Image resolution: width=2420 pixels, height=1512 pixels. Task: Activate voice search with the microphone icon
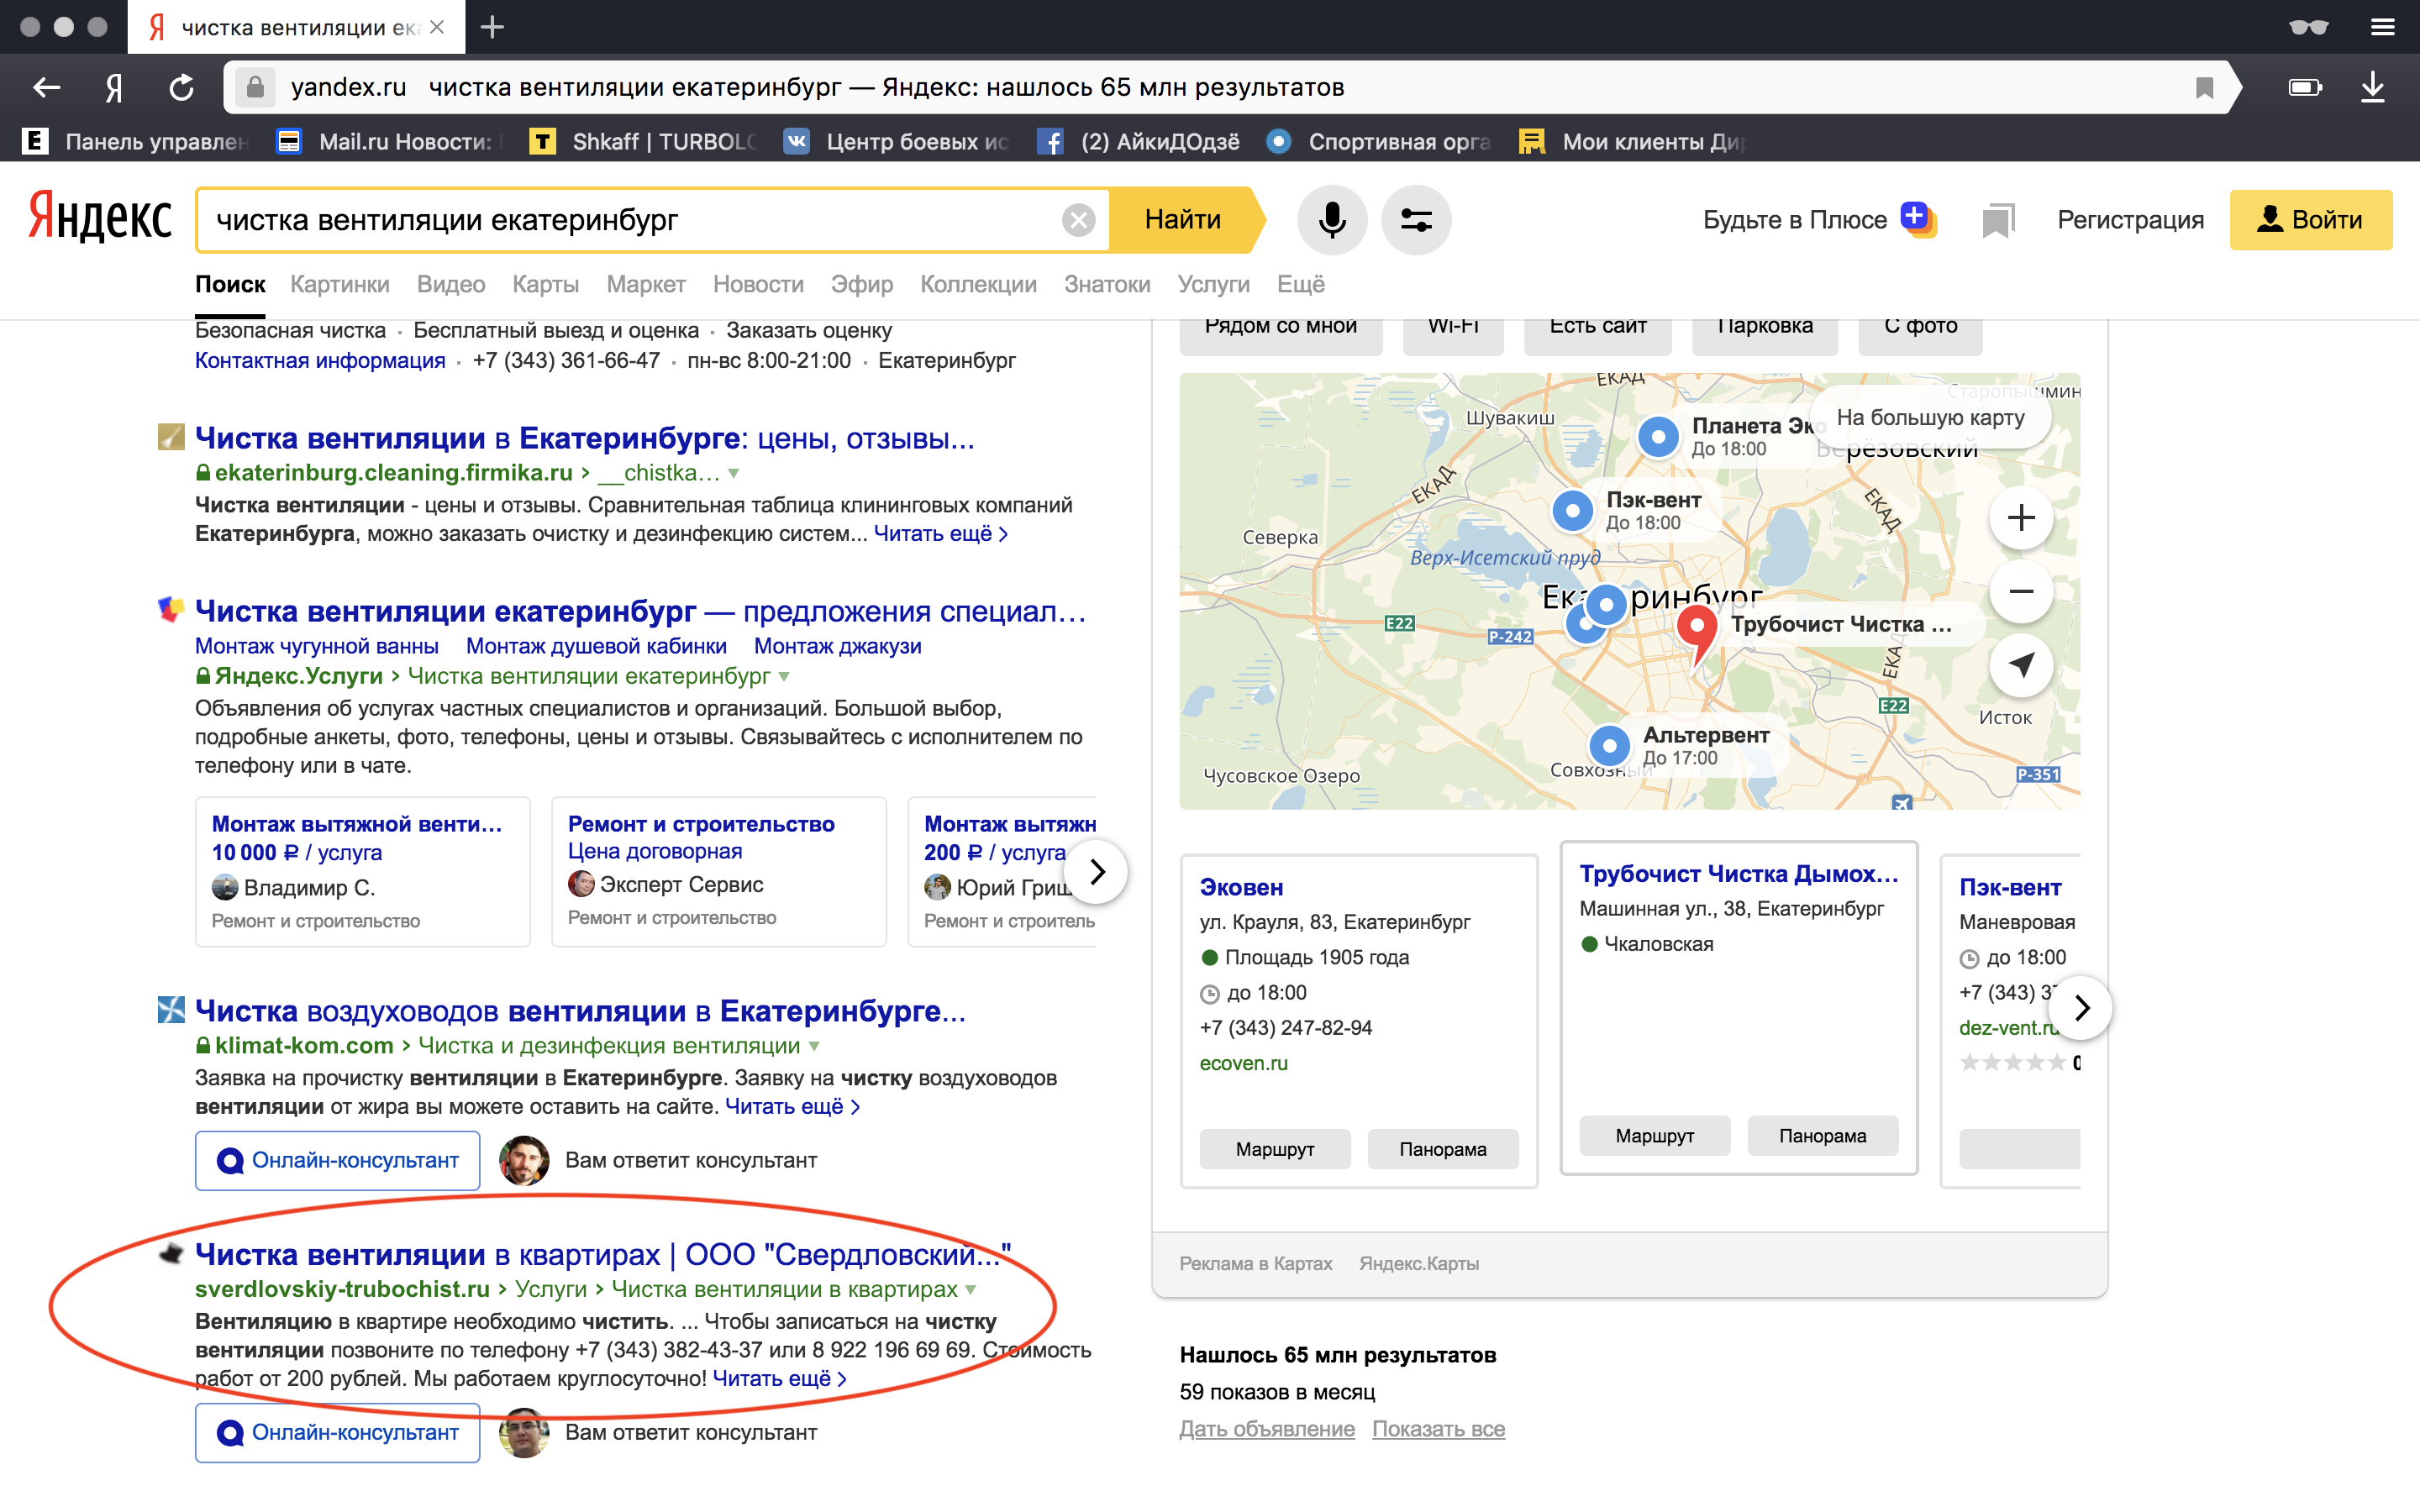pos(1332,220)
